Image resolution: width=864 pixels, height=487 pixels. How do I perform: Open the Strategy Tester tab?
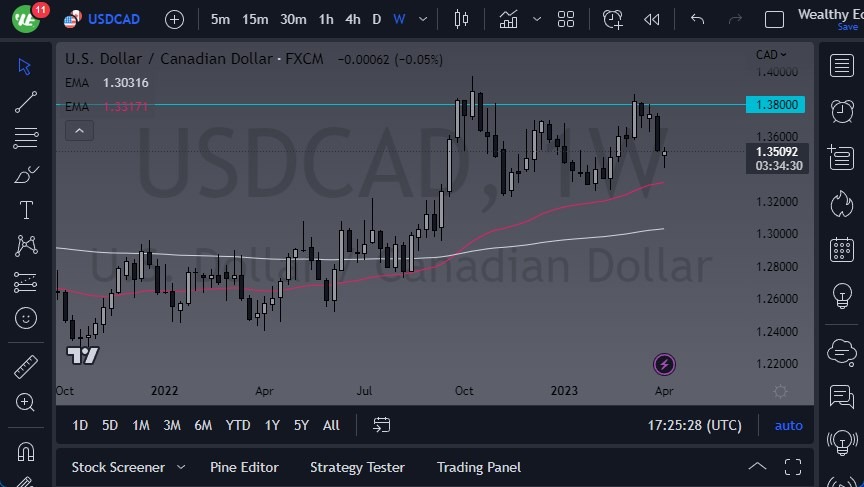(x=357, y=467)
